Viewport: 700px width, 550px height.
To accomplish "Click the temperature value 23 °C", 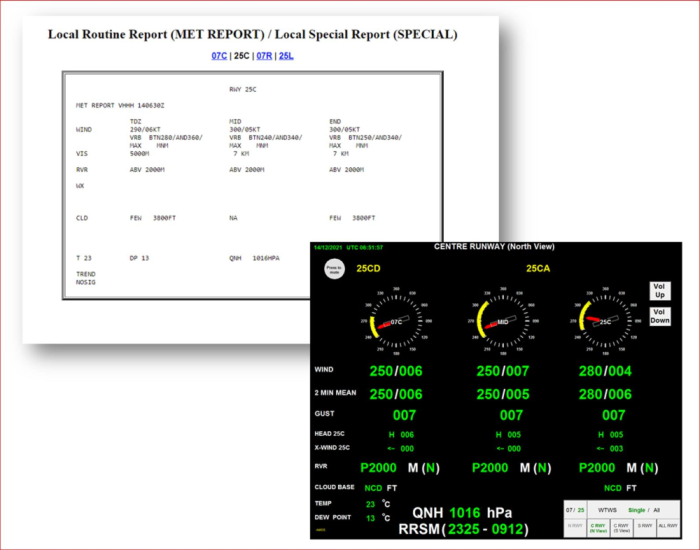I will point(378,504).
